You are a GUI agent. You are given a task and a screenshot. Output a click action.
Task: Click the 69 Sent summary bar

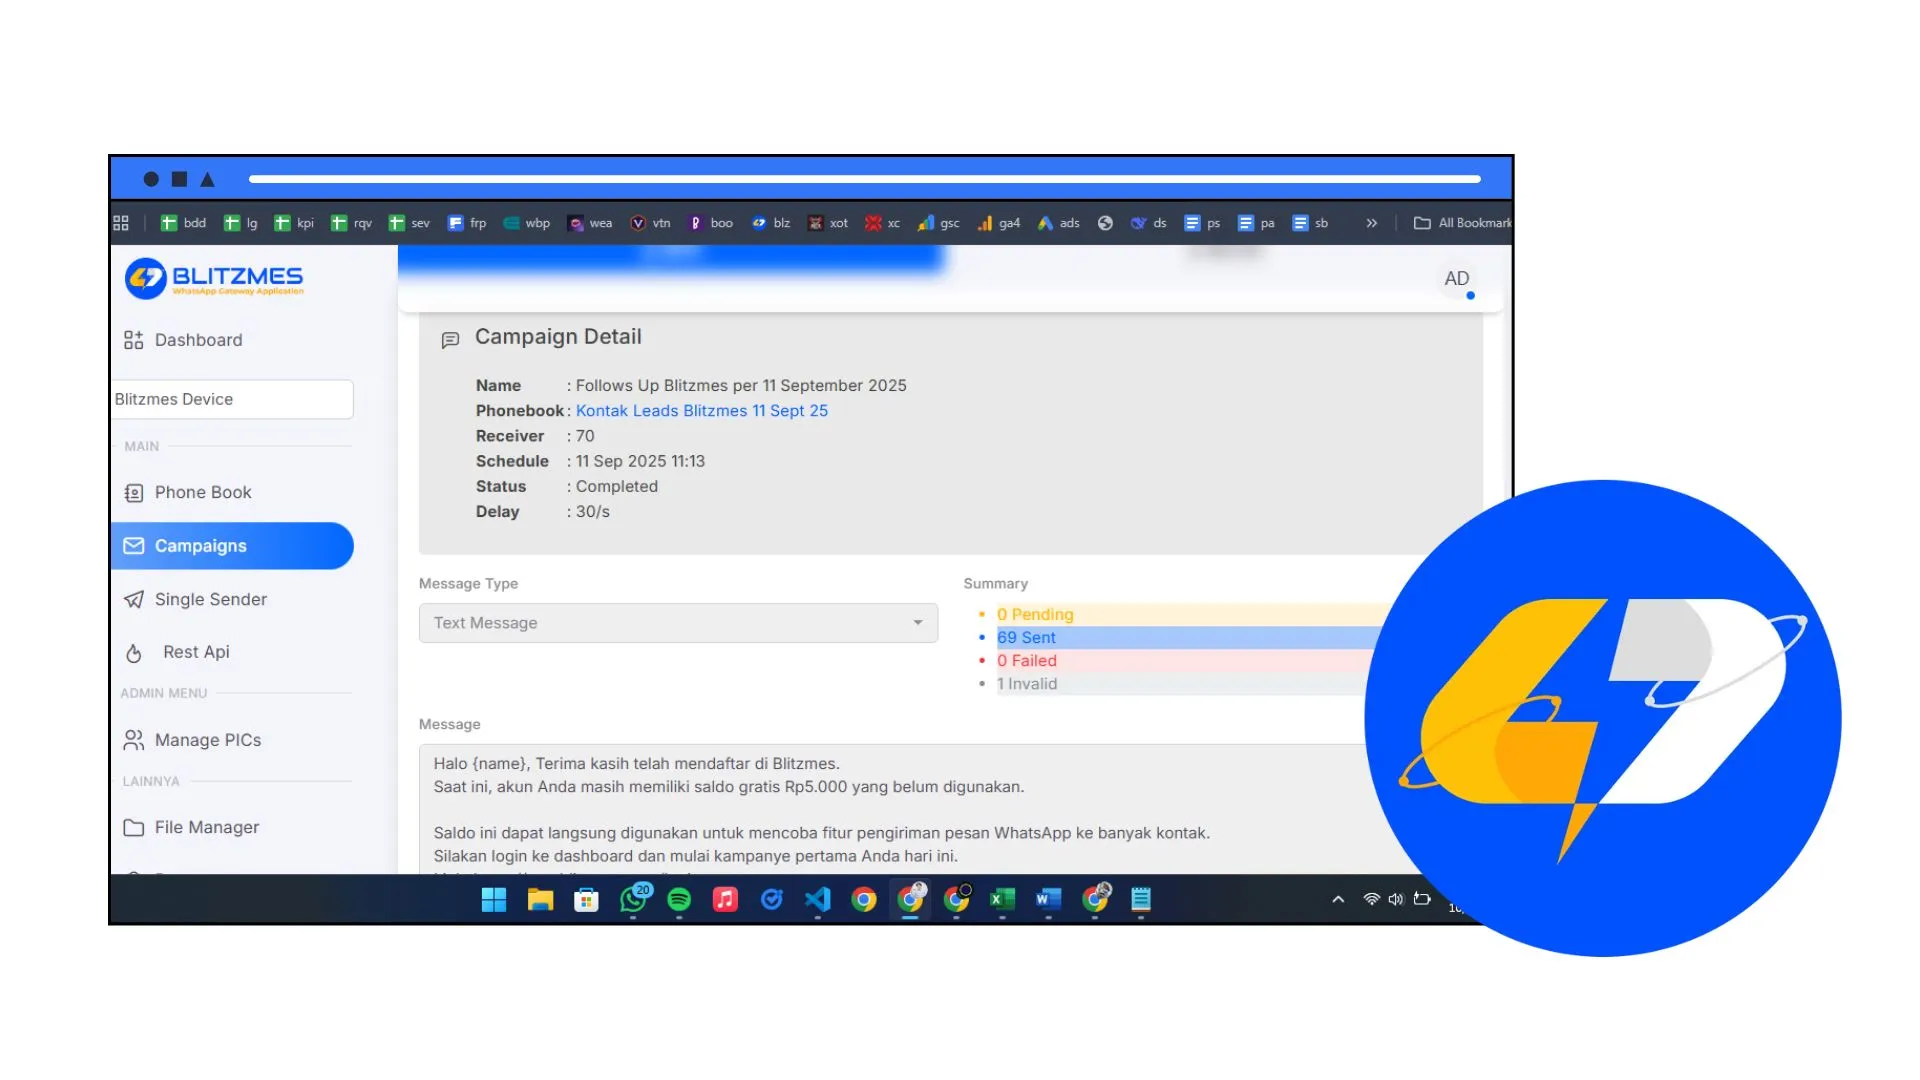coord(1180,638)
